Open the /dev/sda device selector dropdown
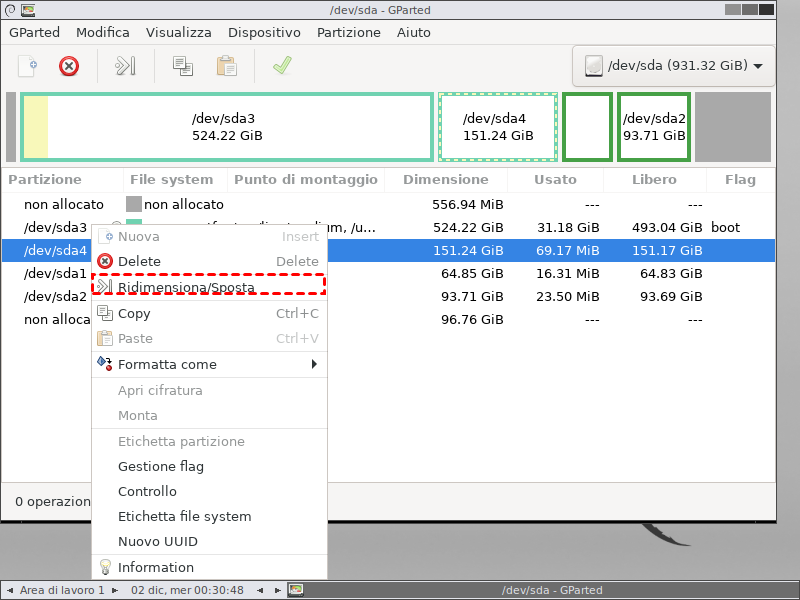 (673, 66)
